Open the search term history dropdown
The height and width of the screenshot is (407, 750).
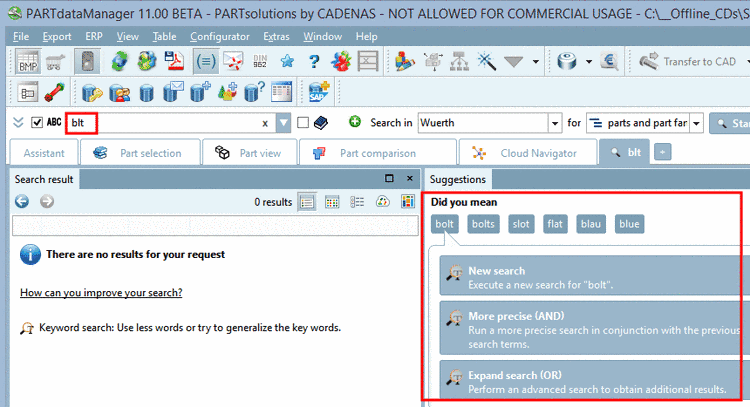point(284,123)
